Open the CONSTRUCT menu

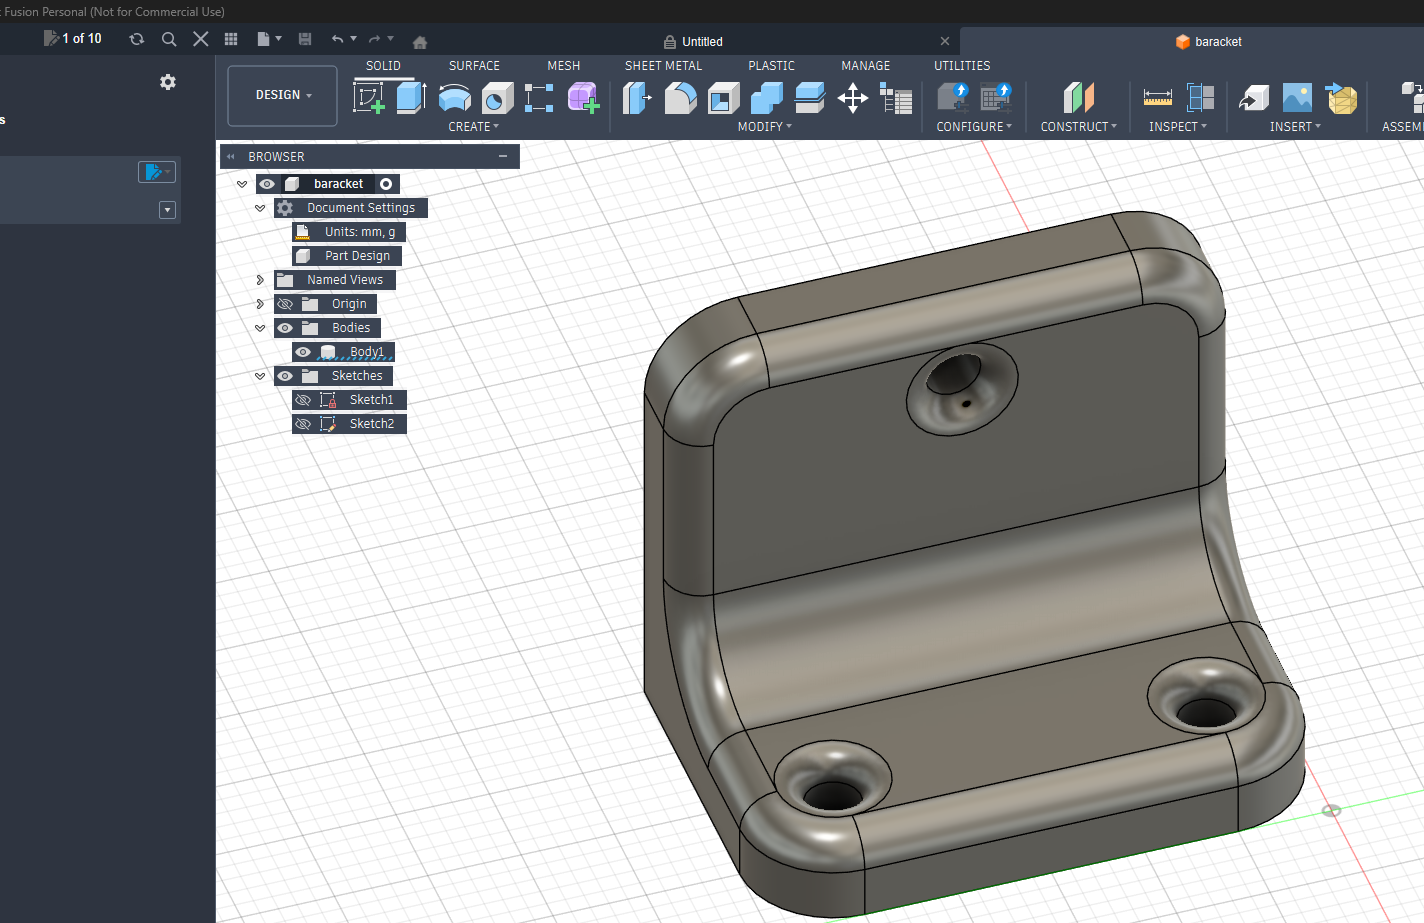[1078, 127]
